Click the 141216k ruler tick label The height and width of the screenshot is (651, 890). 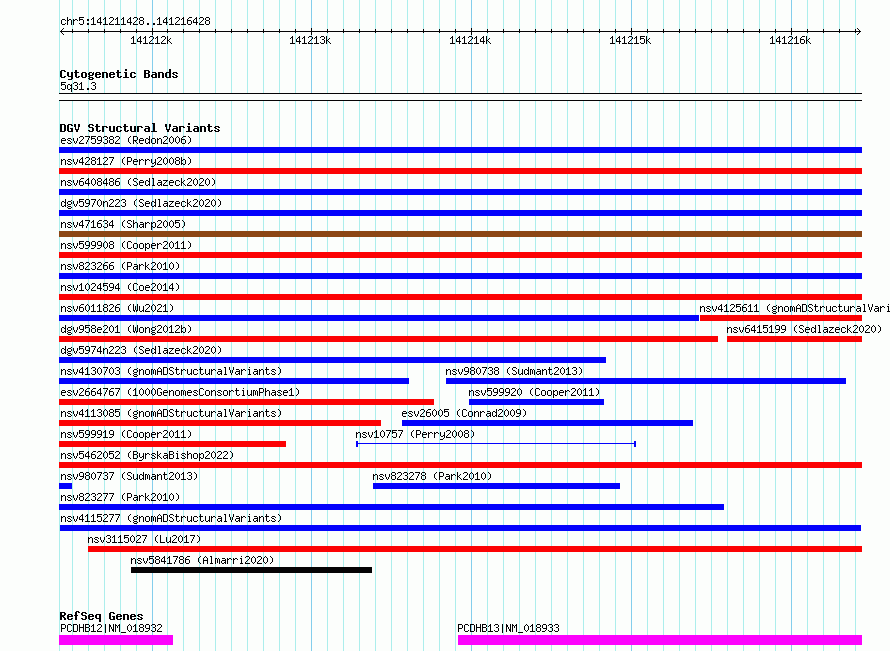click(790, 40)
